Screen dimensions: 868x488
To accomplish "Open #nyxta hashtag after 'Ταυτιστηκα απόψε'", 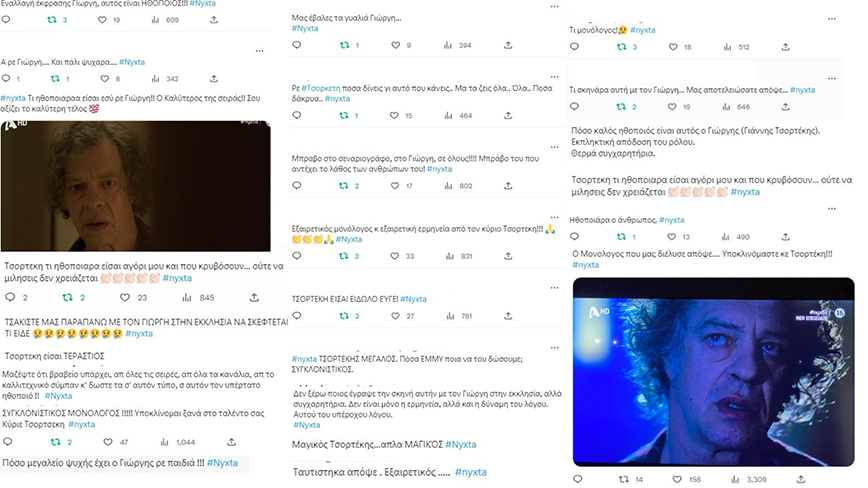I will tap(471, 472).
